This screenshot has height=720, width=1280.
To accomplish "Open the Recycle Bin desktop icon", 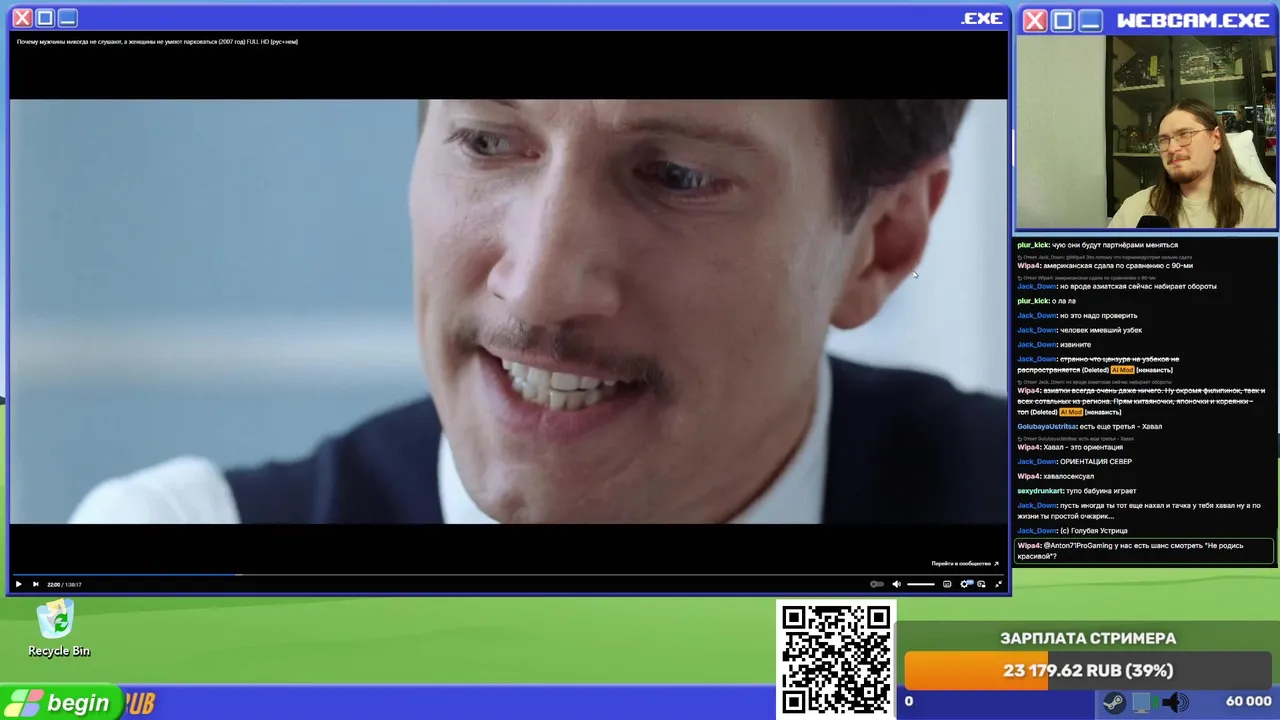I will [58, 629].
